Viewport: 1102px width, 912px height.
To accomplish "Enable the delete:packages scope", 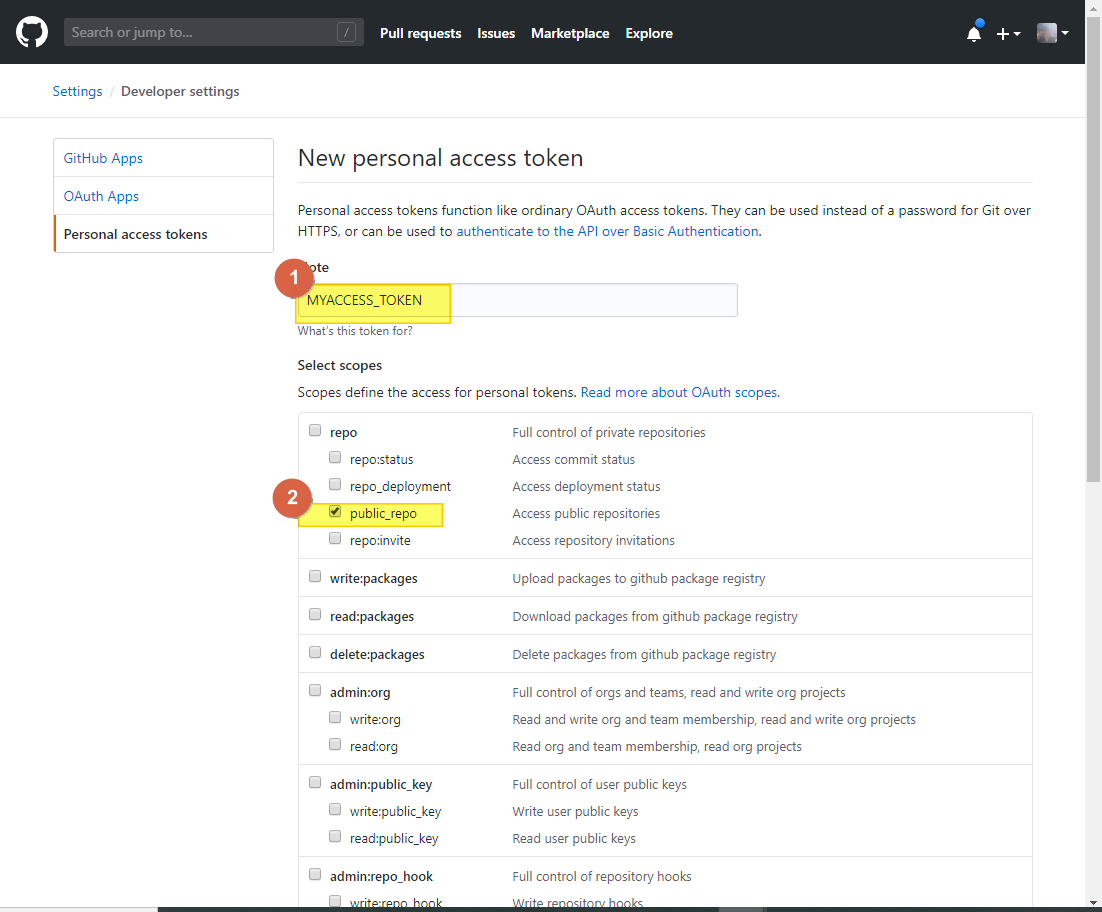I will tap(315, 652).
